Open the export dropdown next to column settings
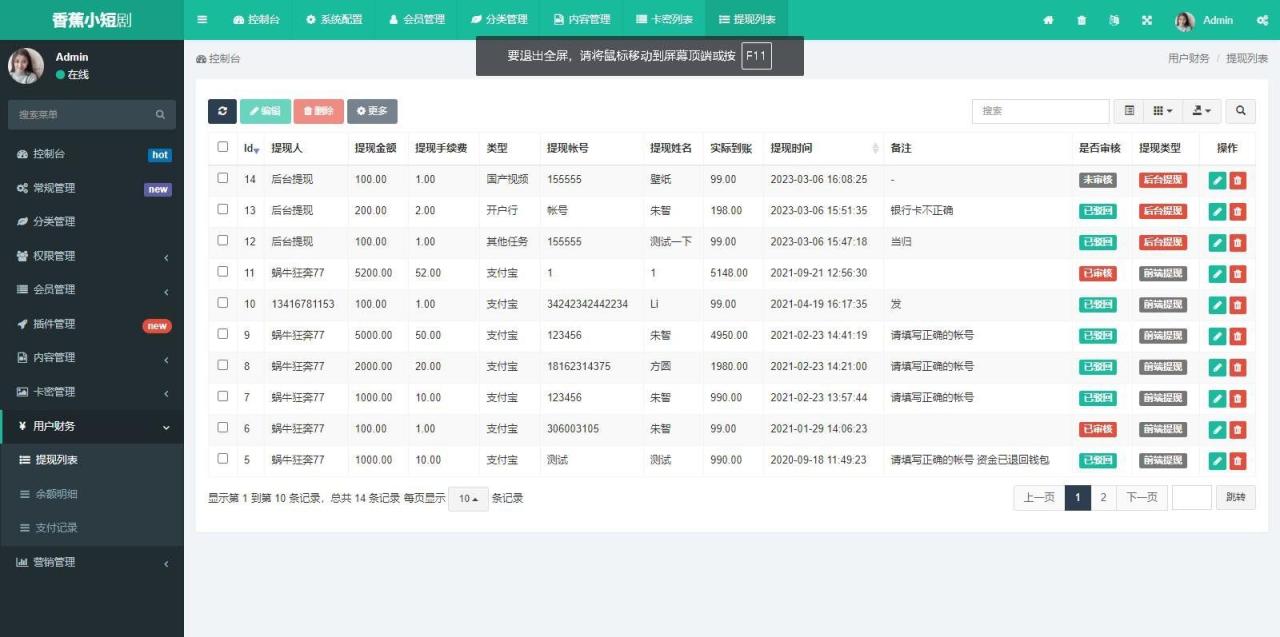Image resolution: width=1280 pixels, height=637 pixels. 1202,111
